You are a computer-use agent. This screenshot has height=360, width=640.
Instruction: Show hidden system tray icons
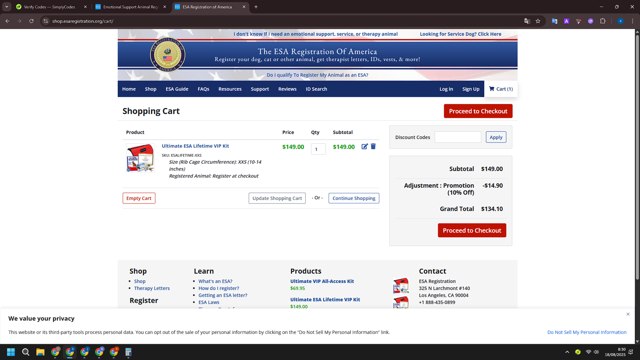567,352
